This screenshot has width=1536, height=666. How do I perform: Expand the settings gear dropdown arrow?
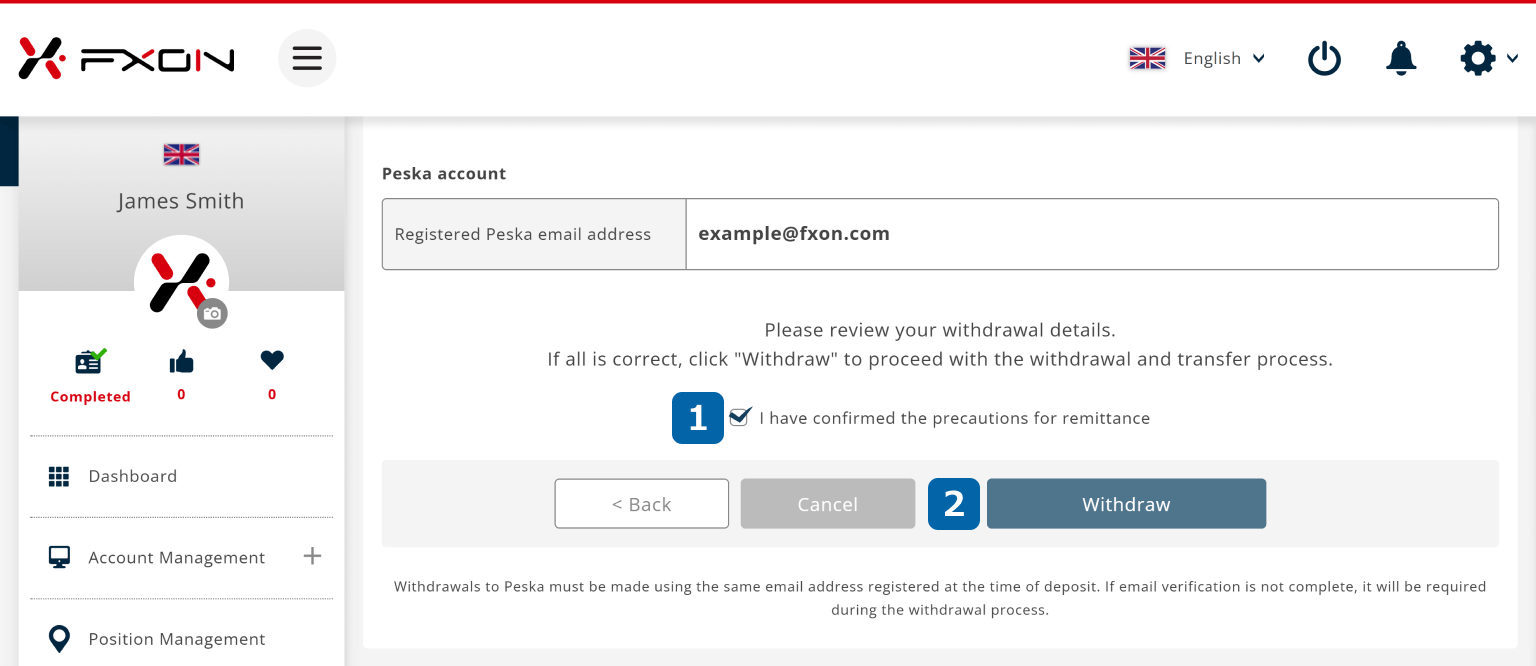pyautogui.click(x=1513, y=58)
